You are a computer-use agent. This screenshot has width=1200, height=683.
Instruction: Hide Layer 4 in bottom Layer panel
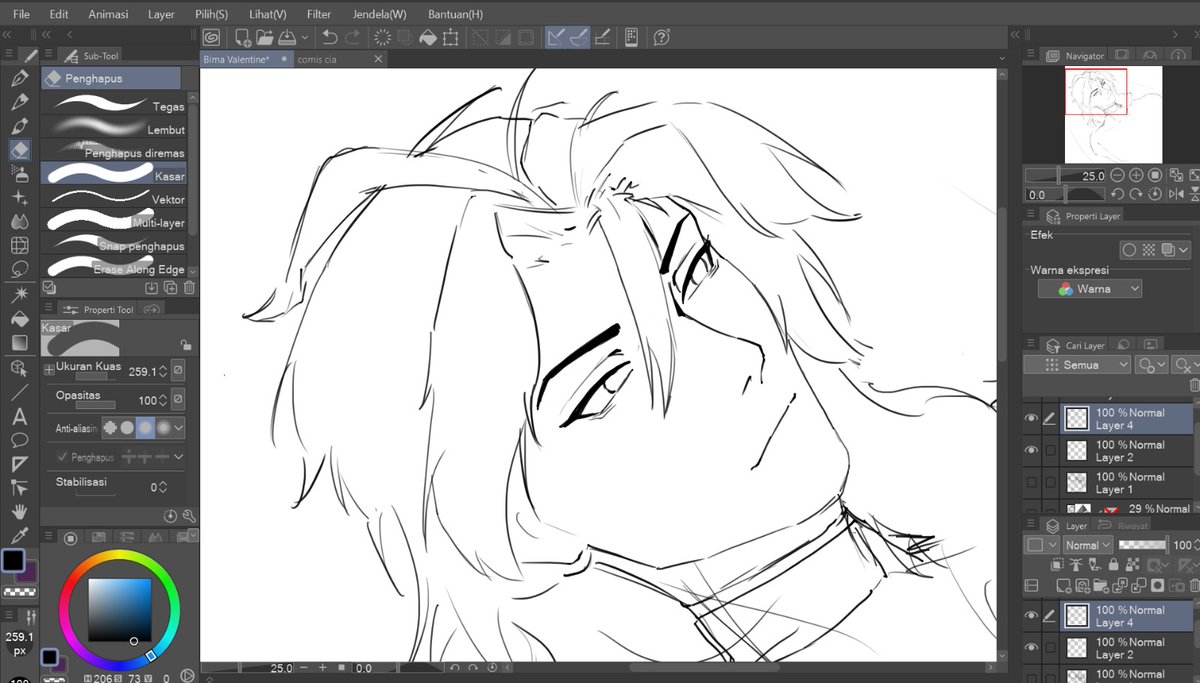click(x=1031, y=616)
